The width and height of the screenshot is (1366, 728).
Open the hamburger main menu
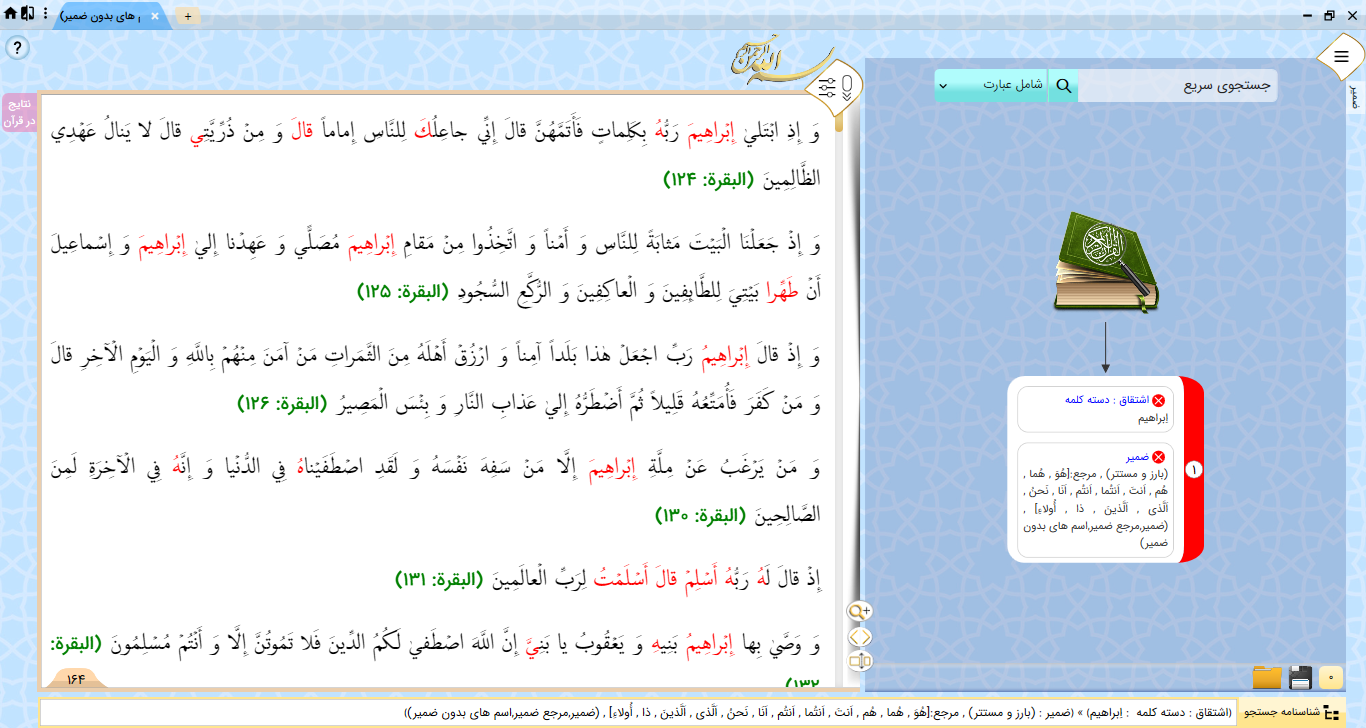coord(1341,57)
